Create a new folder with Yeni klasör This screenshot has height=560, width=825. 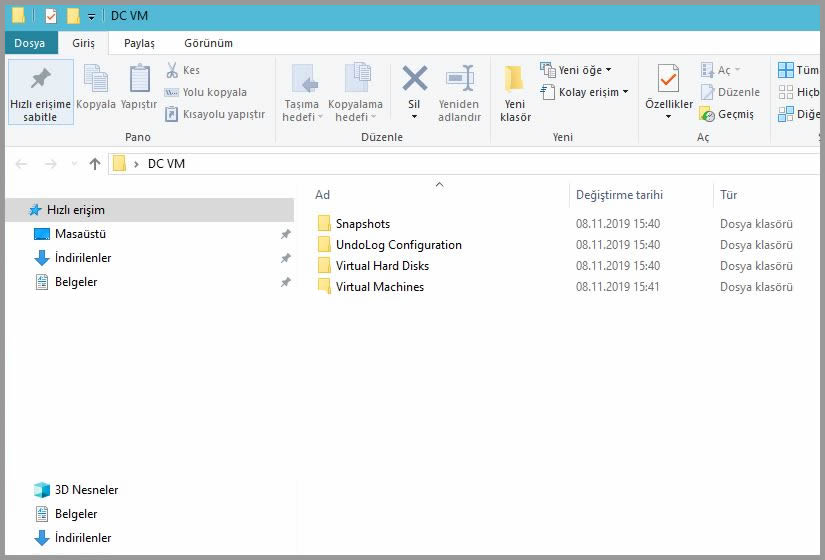tap(515, 92)
